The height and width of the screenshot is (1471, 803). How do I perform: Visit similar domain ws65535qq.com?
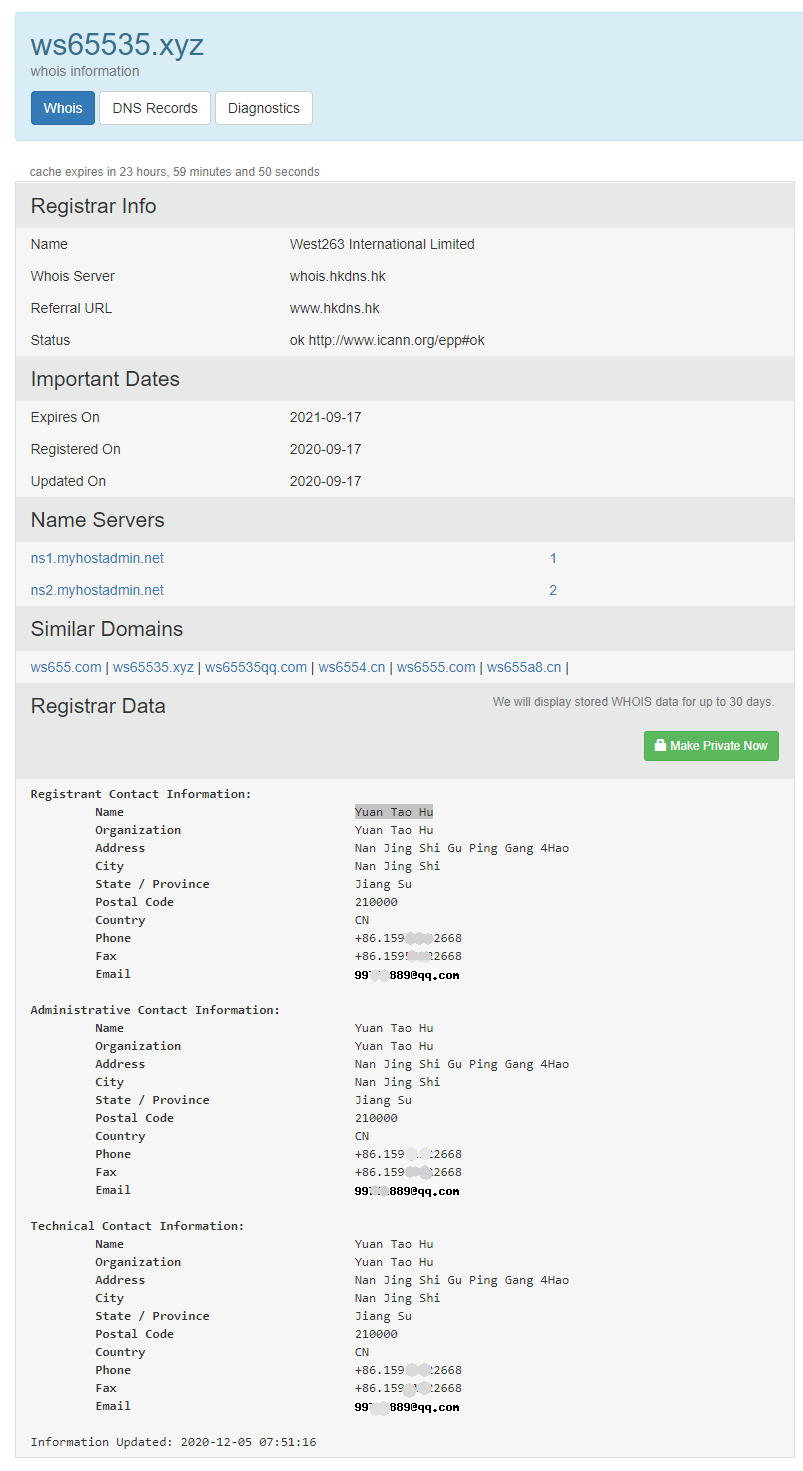click(x=256, y=667)
